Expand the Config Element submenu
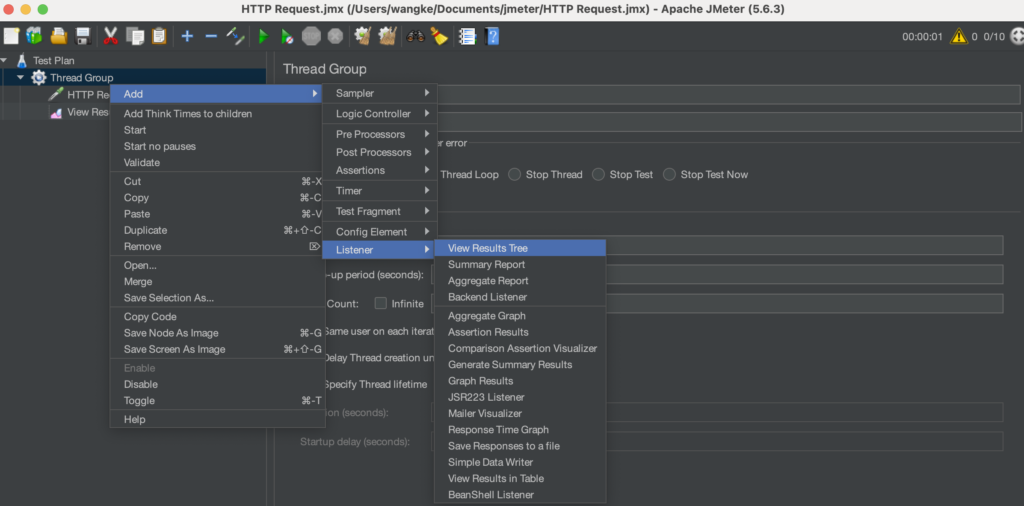Image resolution: width=1024 pixels, height=506 pixels. (x=379, y=232)
